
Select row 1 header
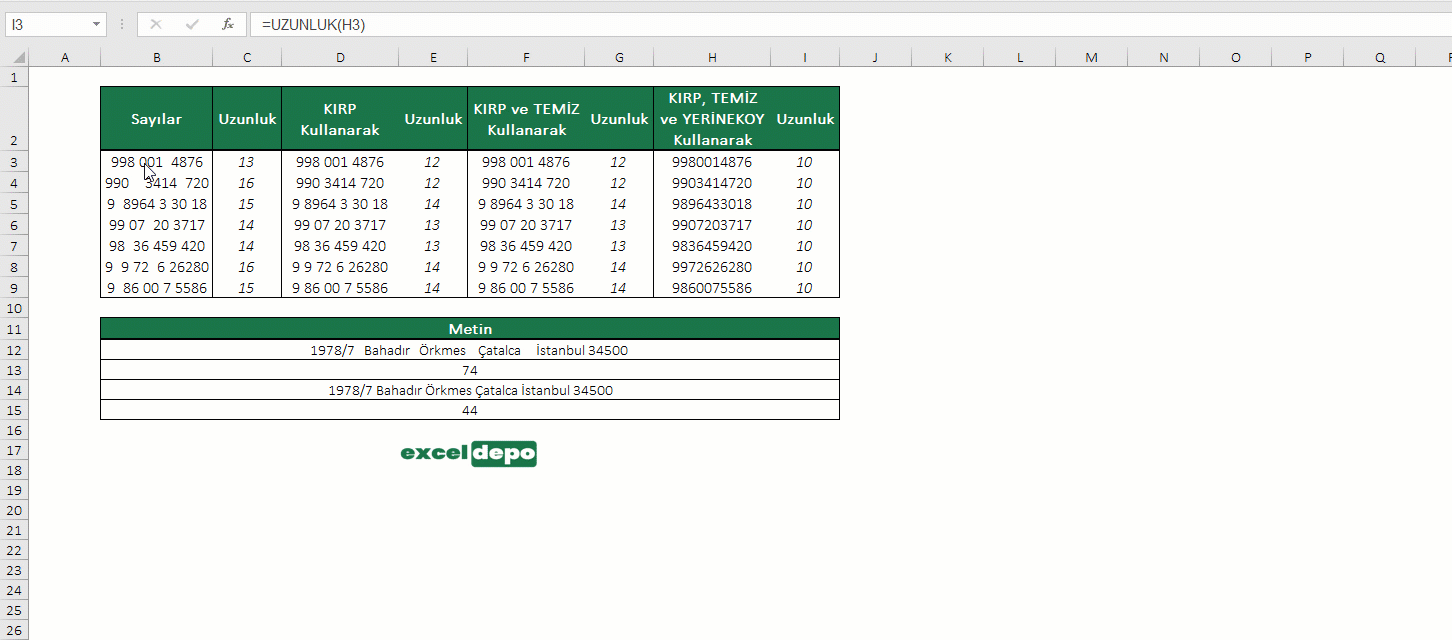coord(14,77)
